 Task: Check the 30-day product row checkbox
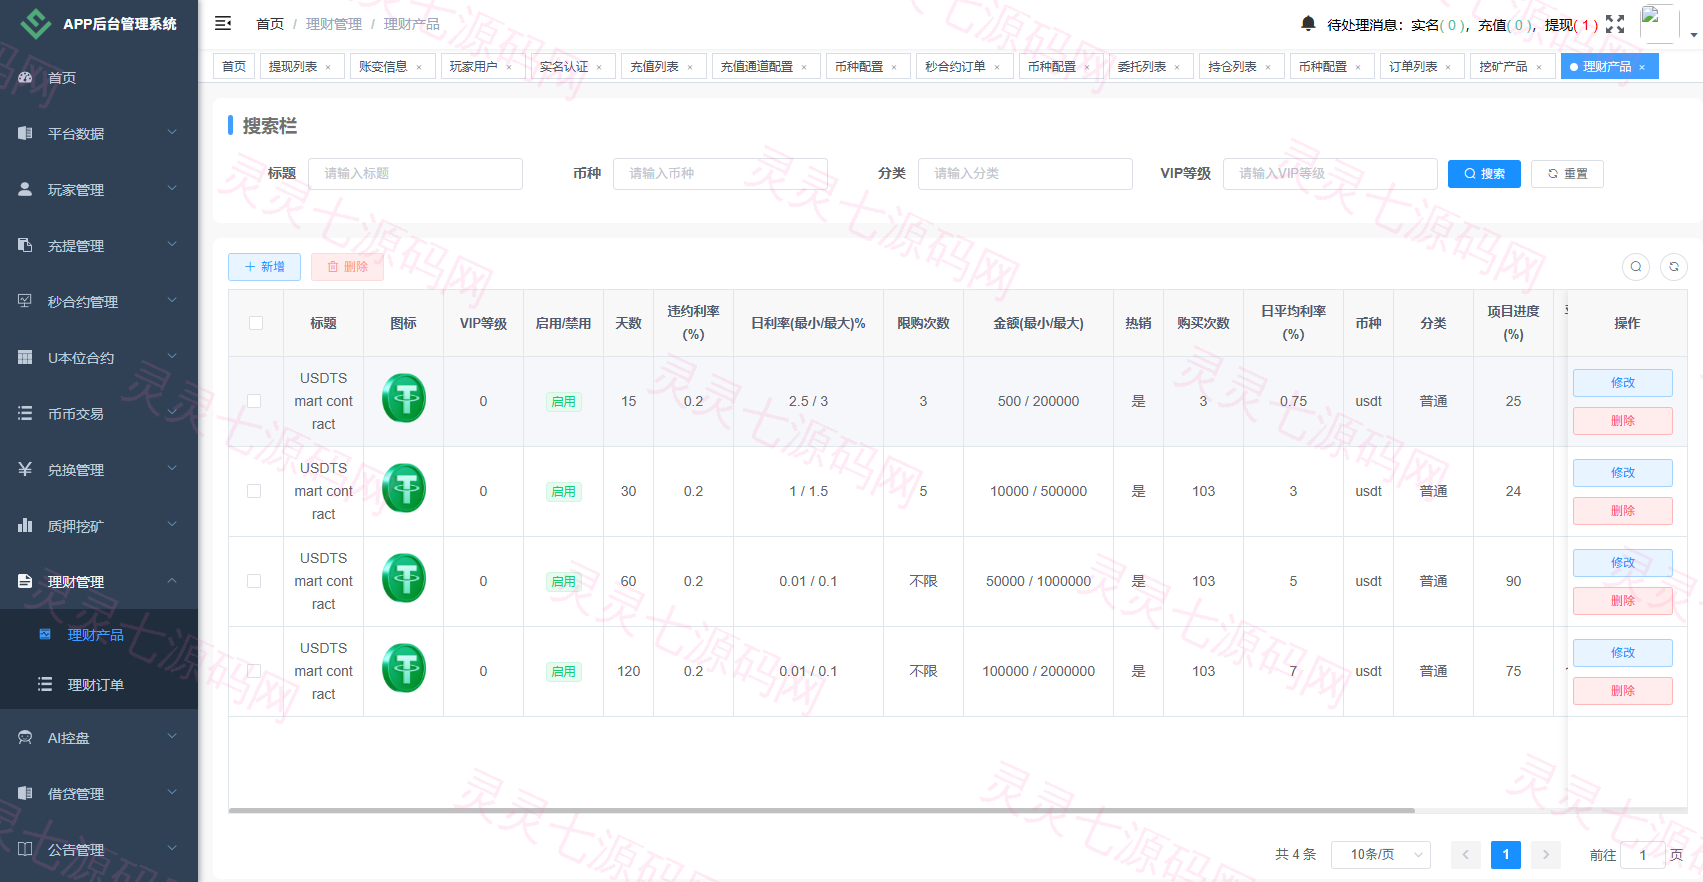254,491
